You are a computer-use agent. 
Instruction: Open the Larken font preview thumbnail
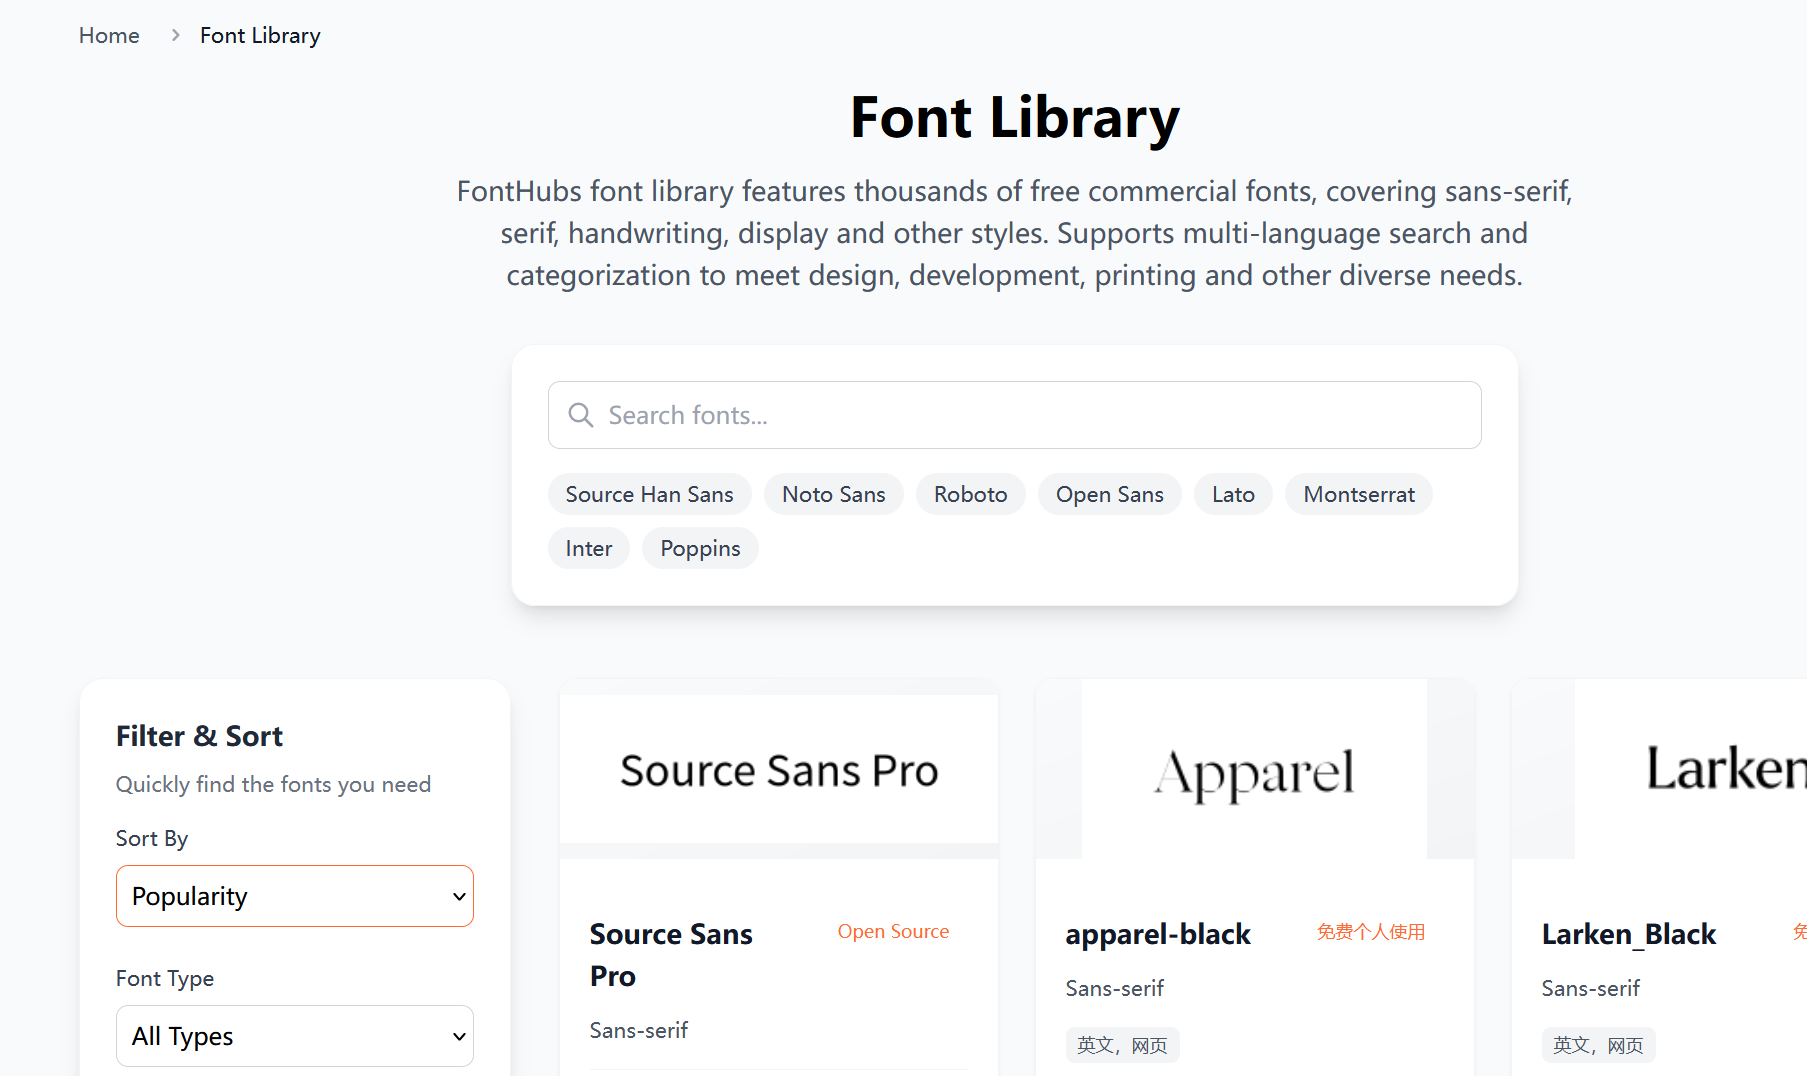[1660, 769]
